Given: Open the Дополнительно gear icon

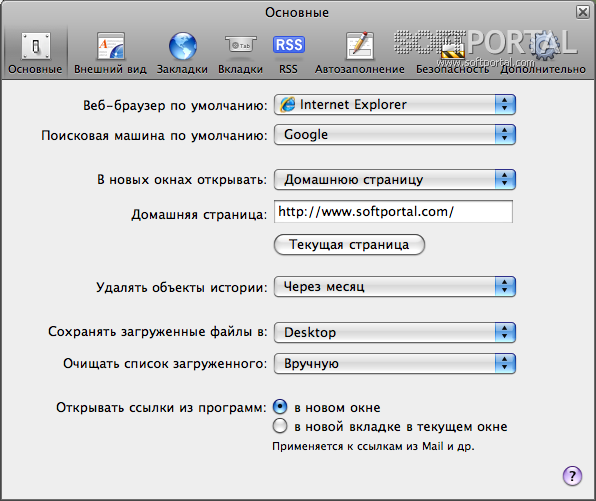Looking at the screenshot, I should (x=544, y=46).
